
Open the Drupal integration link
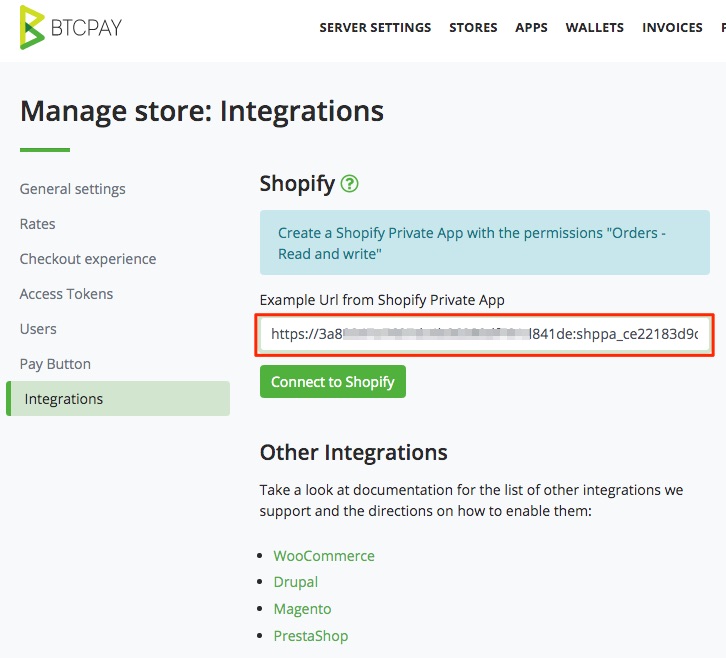[295, 582]
